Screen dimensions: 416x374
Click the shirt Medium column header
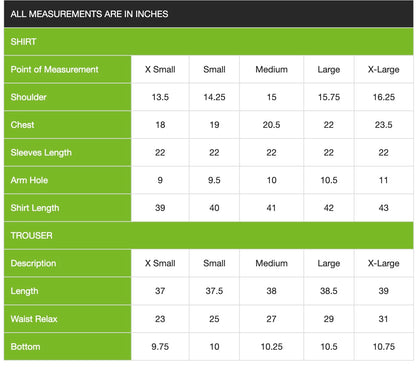[x=271, y=69]
